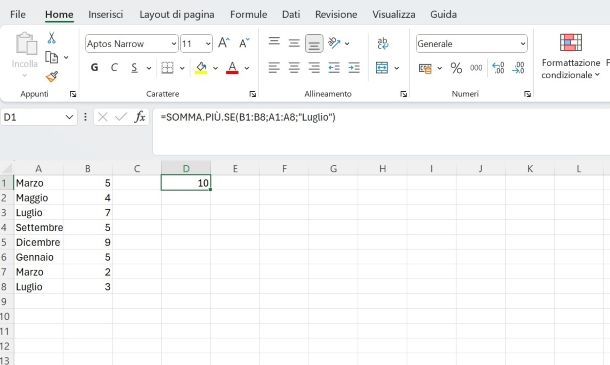Open the Formule tab

(248, 14)
